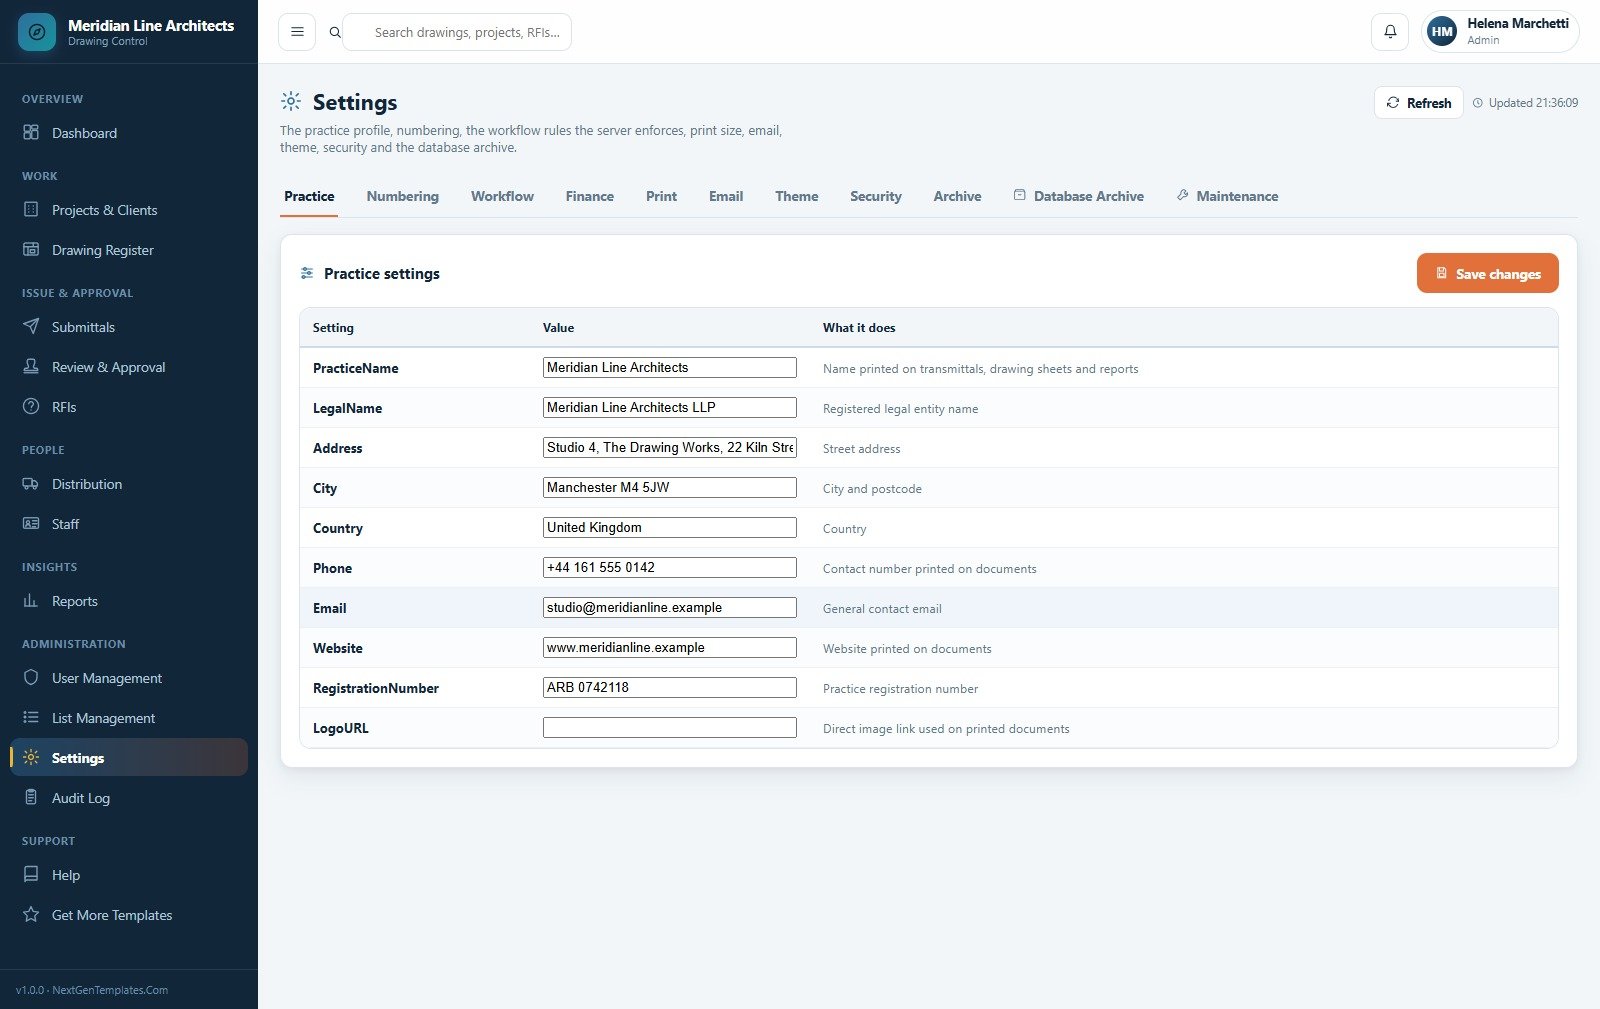Edit the Email value field

click(x=669, y=607)
